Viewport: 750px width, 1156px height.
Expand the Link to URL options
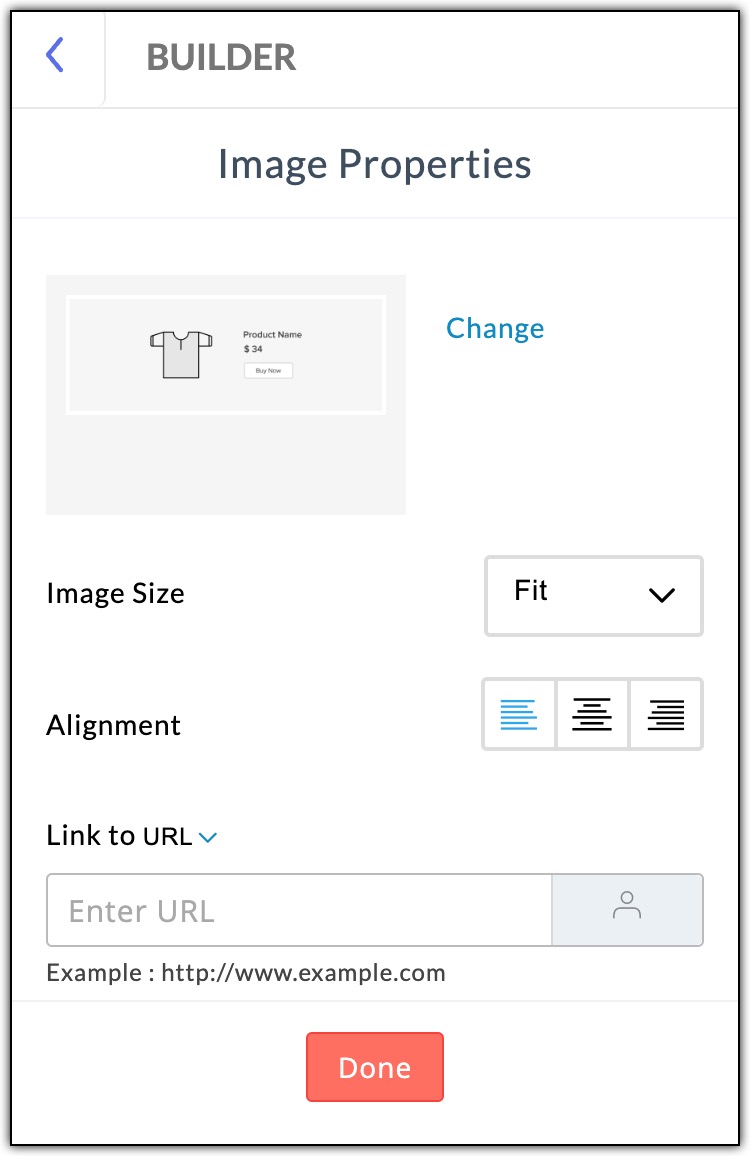pos(131,836)
